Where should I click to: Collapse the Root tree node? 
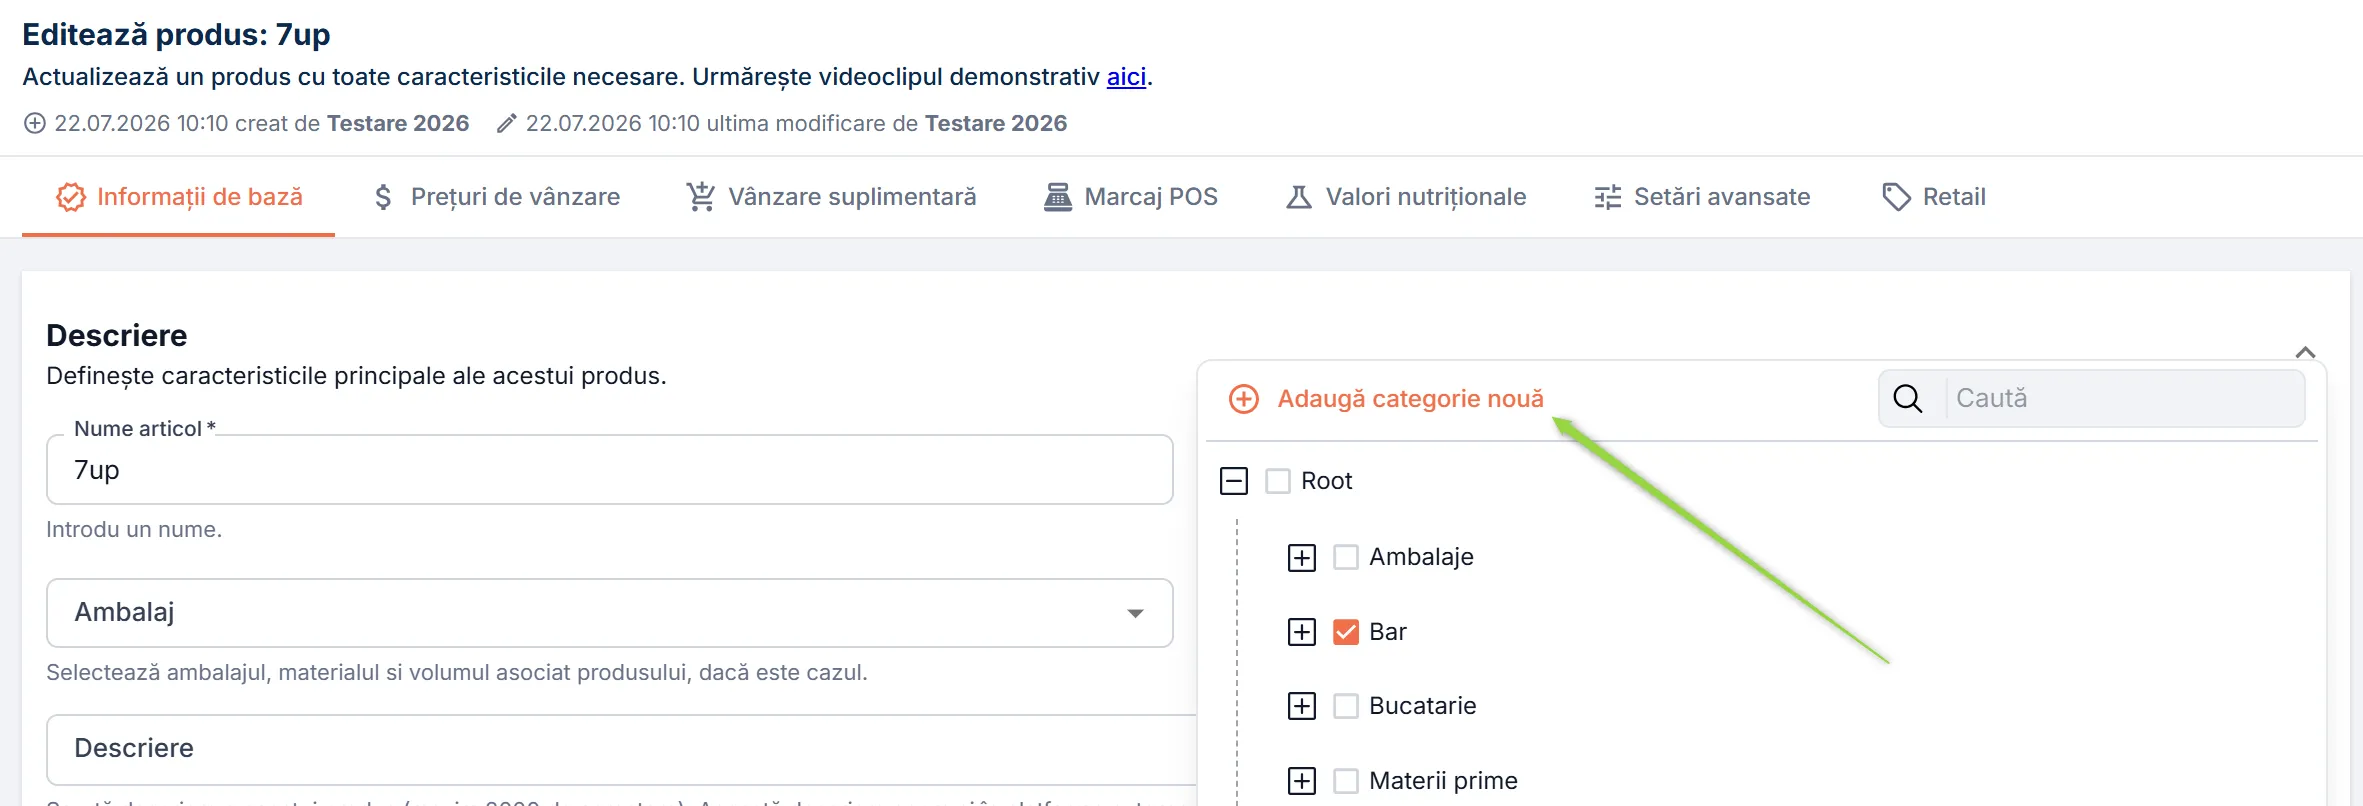(x=1234, y=481)
